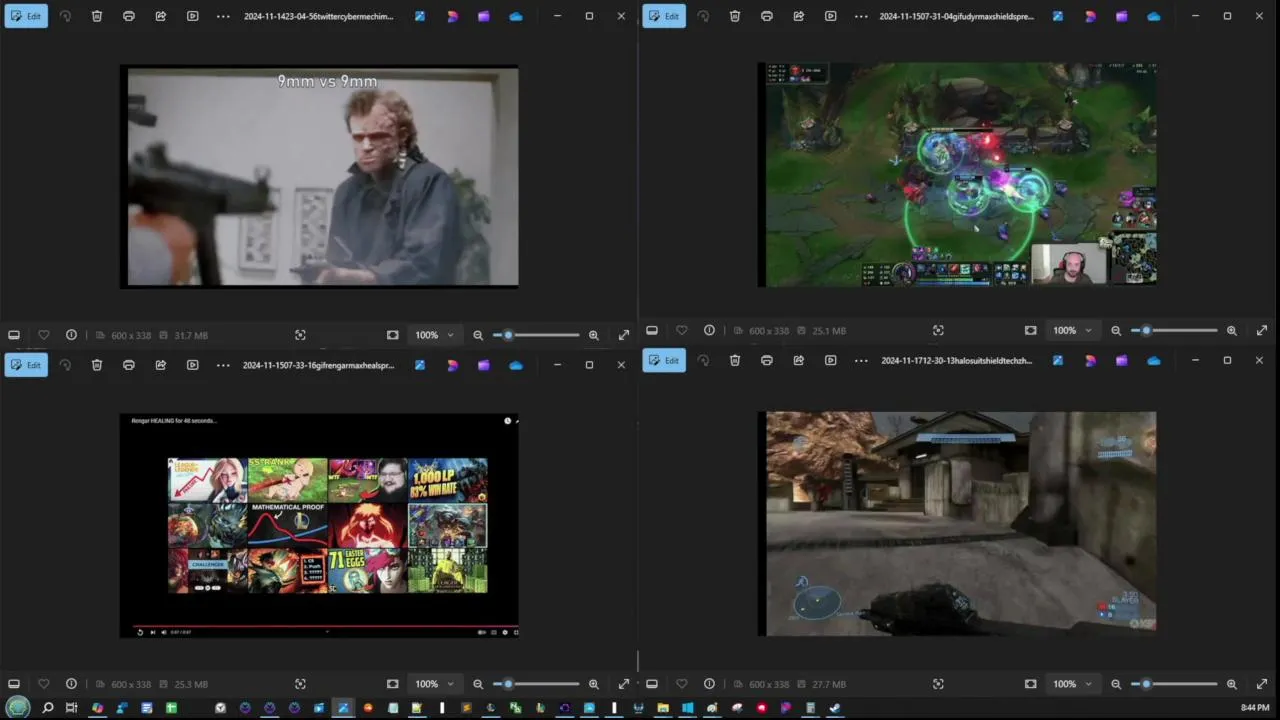Start slideshow in the gifudyrmaxshieldspre window
1280x720 pixels.
tap(831, 16)
